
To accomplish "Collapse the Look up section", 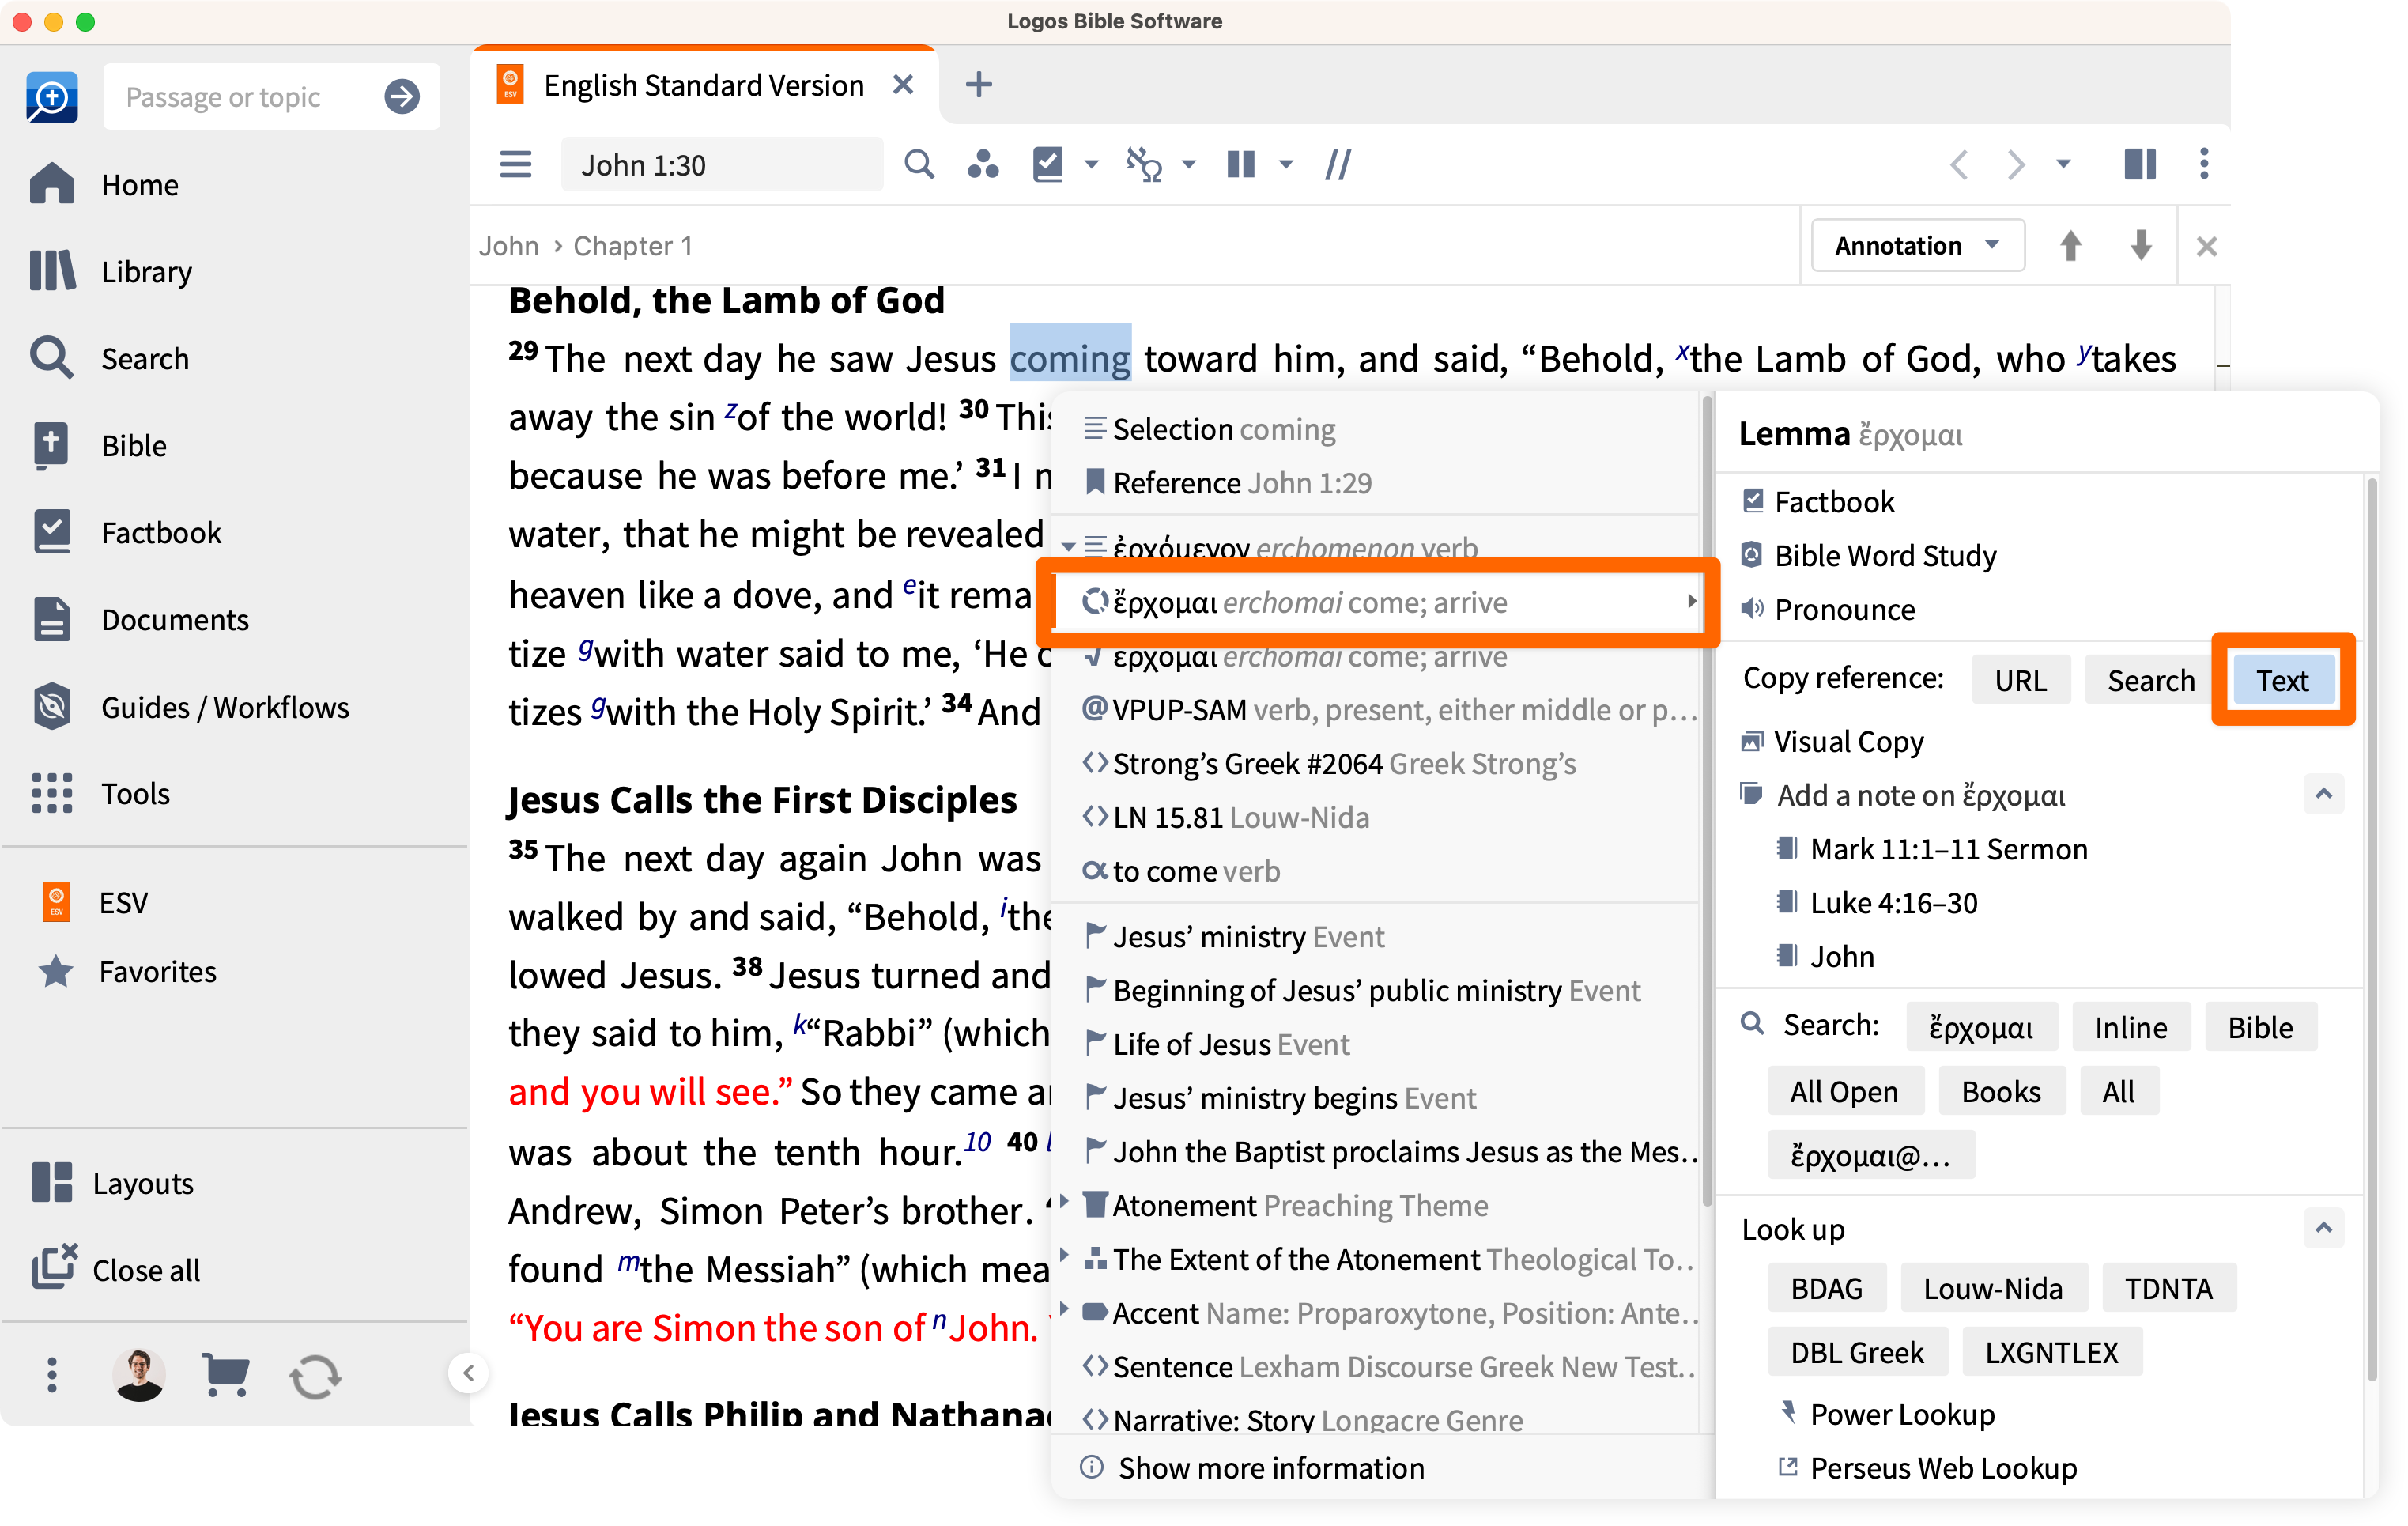I will [2324, 1227].
